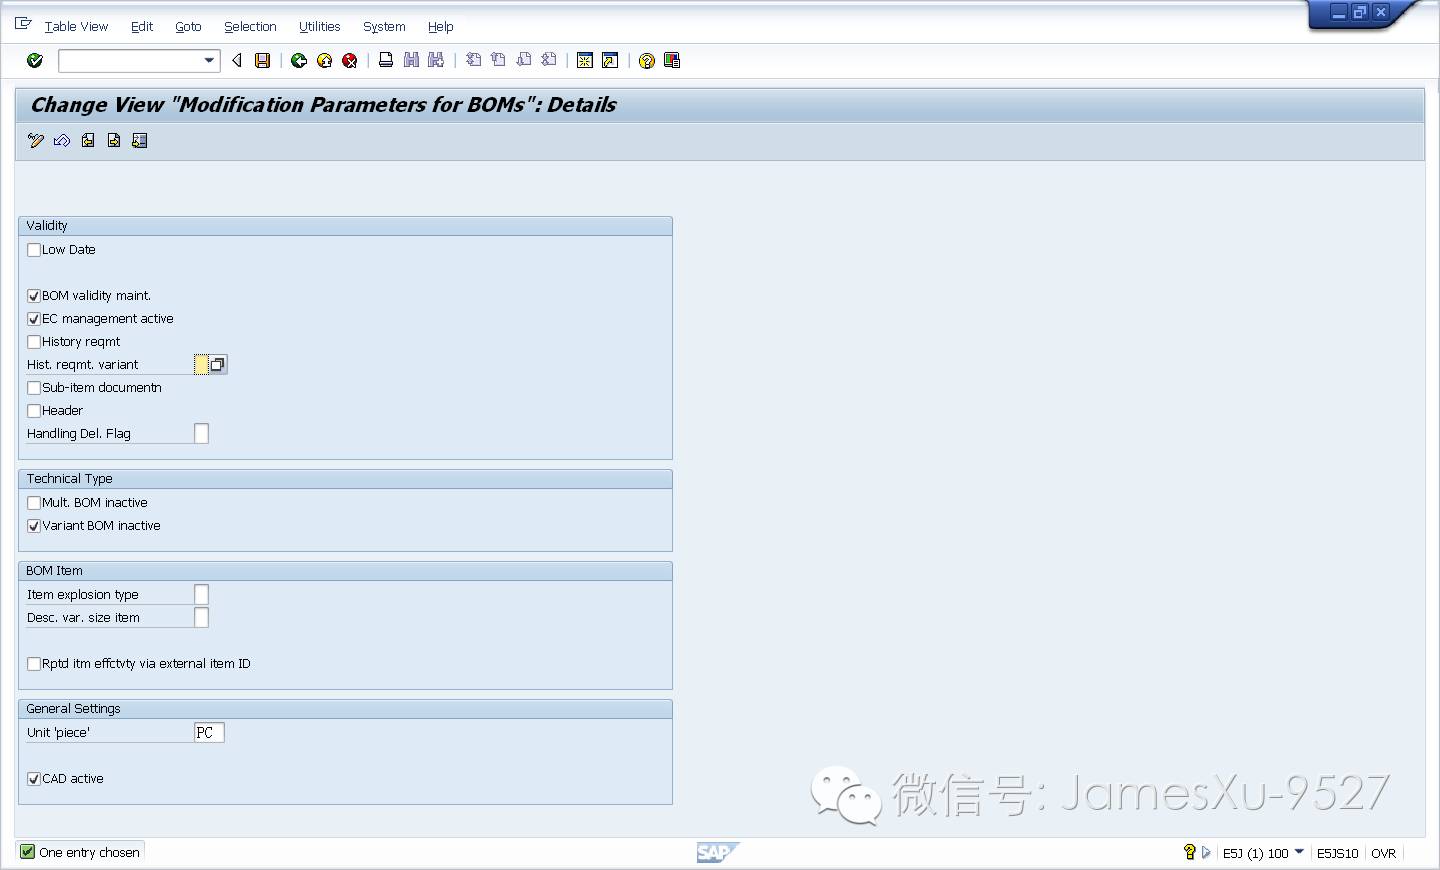The image size is (1440, 870).
Task: Create a new session icon
Action: [x=585, y=61]
